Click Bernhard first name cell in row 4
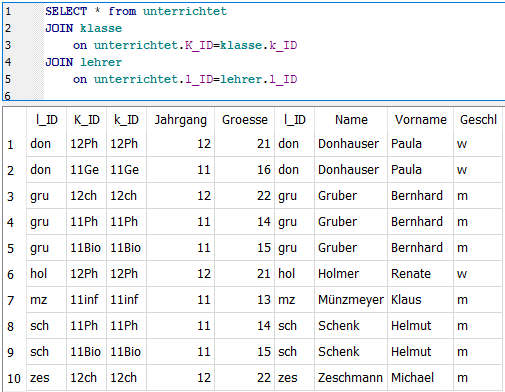Viewport: 505px width, 392px height. 420,222
